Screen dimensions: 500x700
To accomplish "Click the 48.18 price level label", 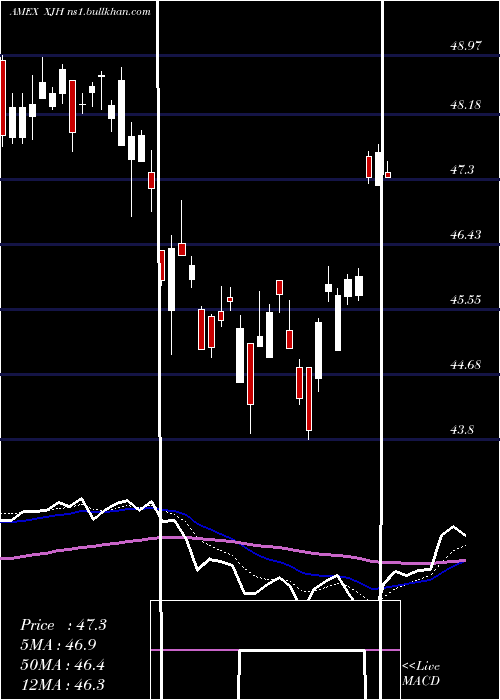I will [x=466, y=105].
